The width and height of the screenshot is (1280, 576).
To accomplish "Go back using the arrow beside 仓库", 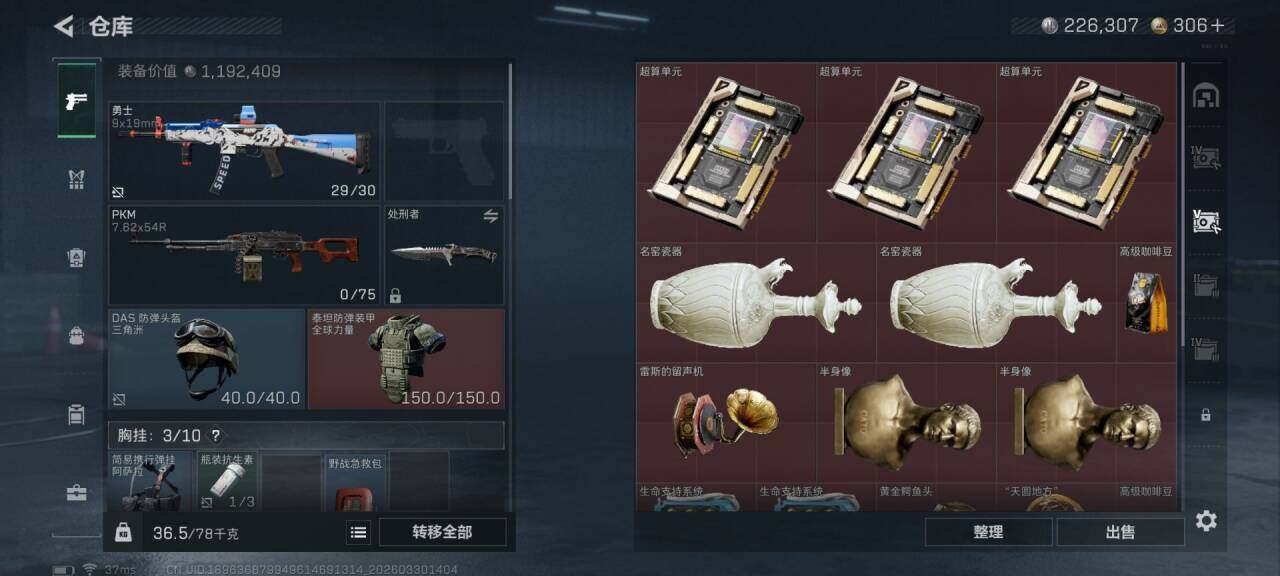I will (x=65, y=26).
